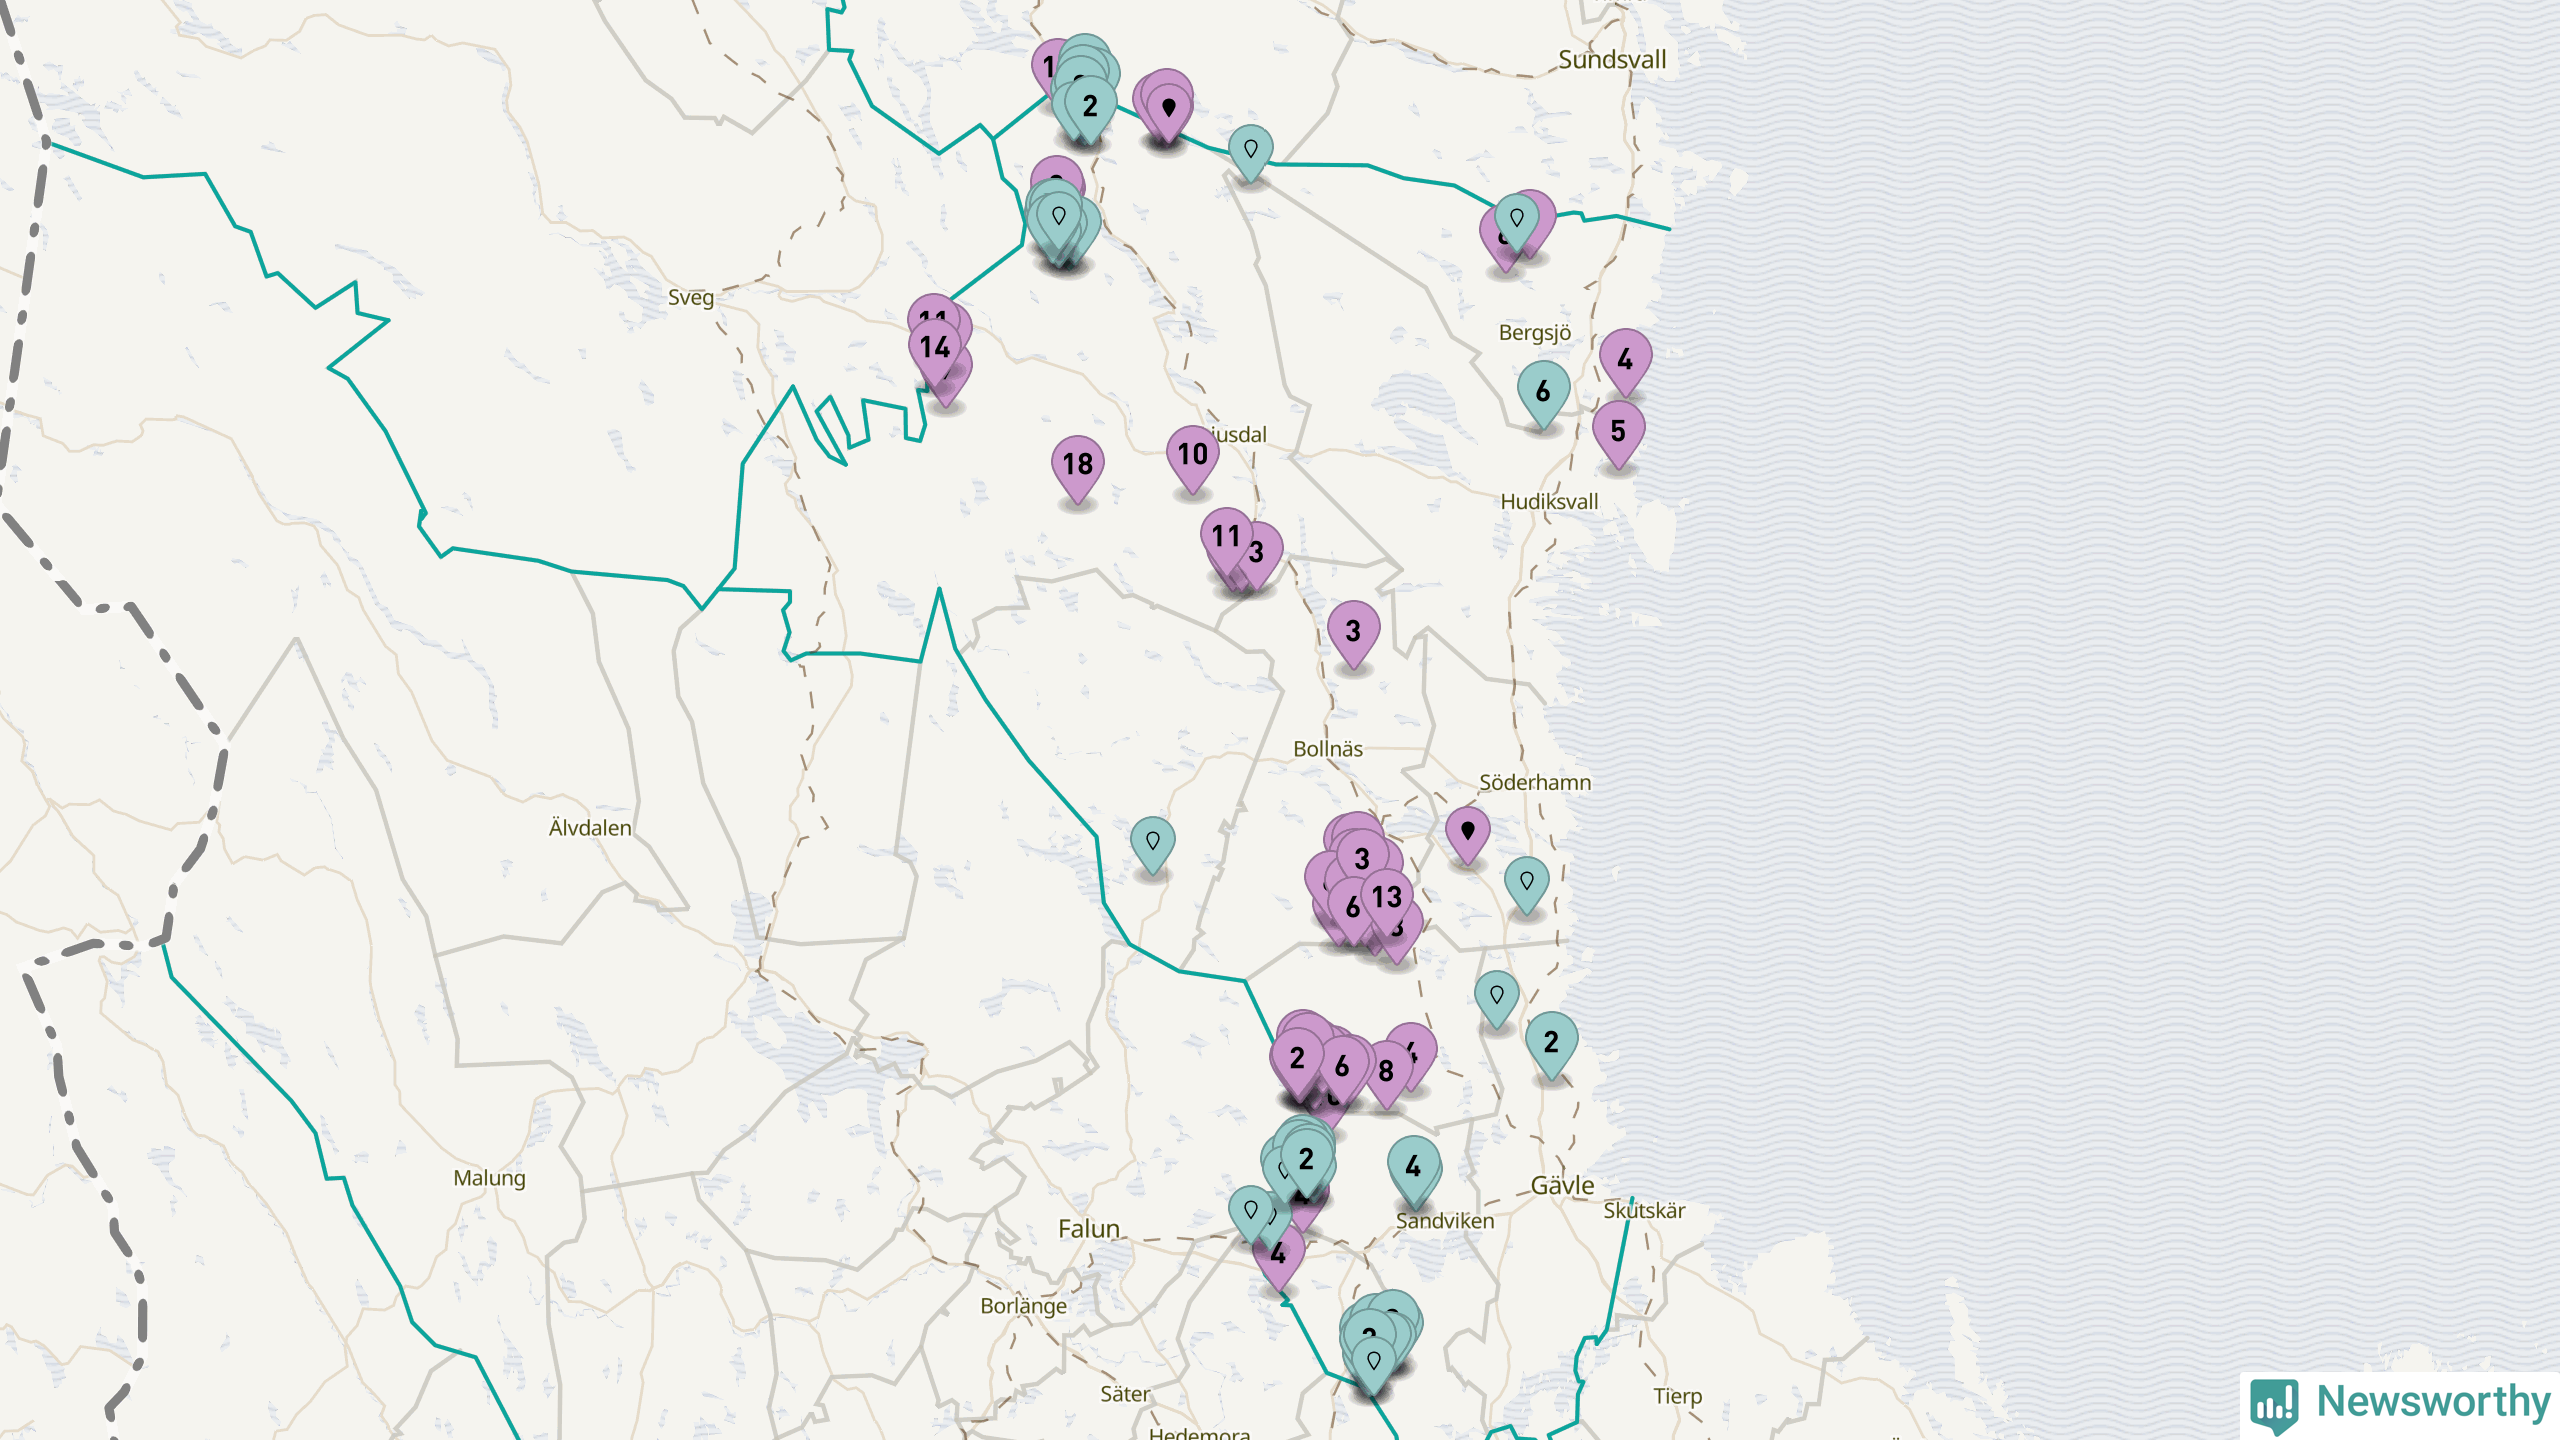Click the purple marker numbered 4 near Falun
The width and height of the screenshot is (2560, 1440).
[1278, 1257]
